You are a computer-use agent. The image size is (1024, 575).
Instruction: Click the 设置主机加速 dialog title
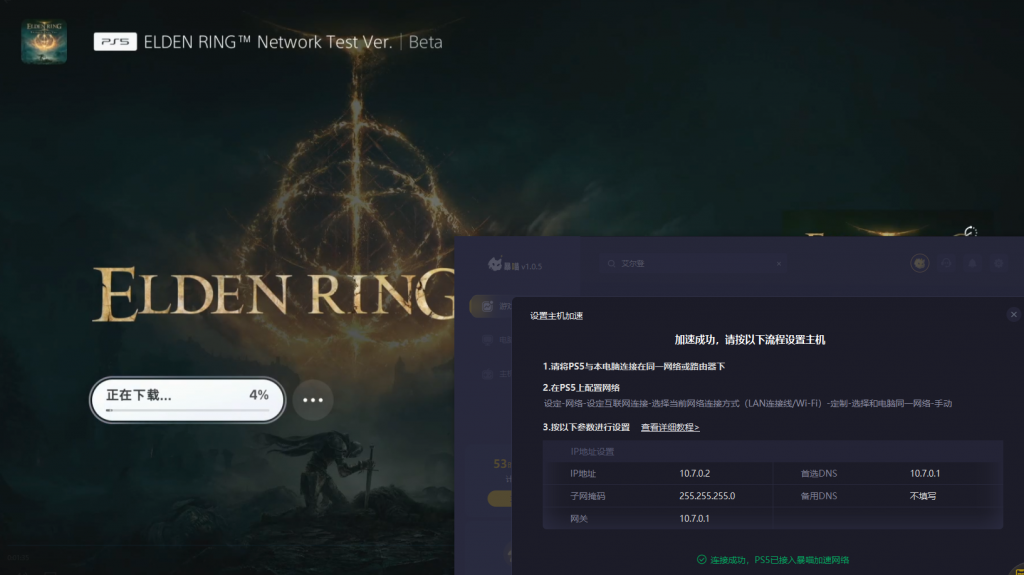click(556, 316)
